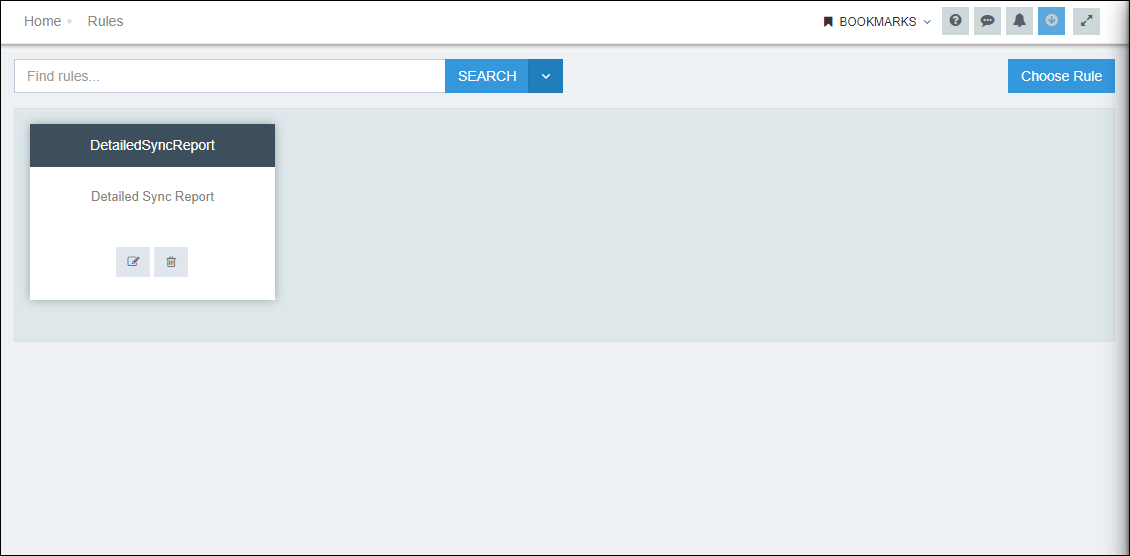Click the bookmark flag icon beside BOOKMARKS
Screen dimensions: 1130x556
(x=828, y=22)
